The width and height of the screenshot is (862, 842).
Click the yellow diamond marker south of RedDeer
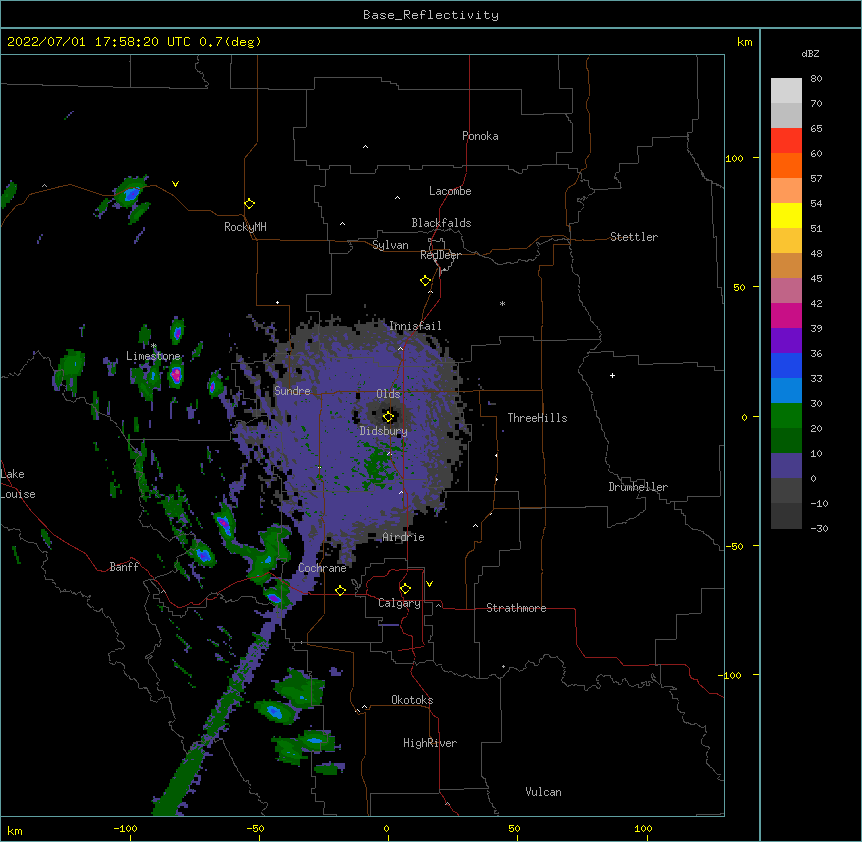pyautogui.click(x=426, y=281)
